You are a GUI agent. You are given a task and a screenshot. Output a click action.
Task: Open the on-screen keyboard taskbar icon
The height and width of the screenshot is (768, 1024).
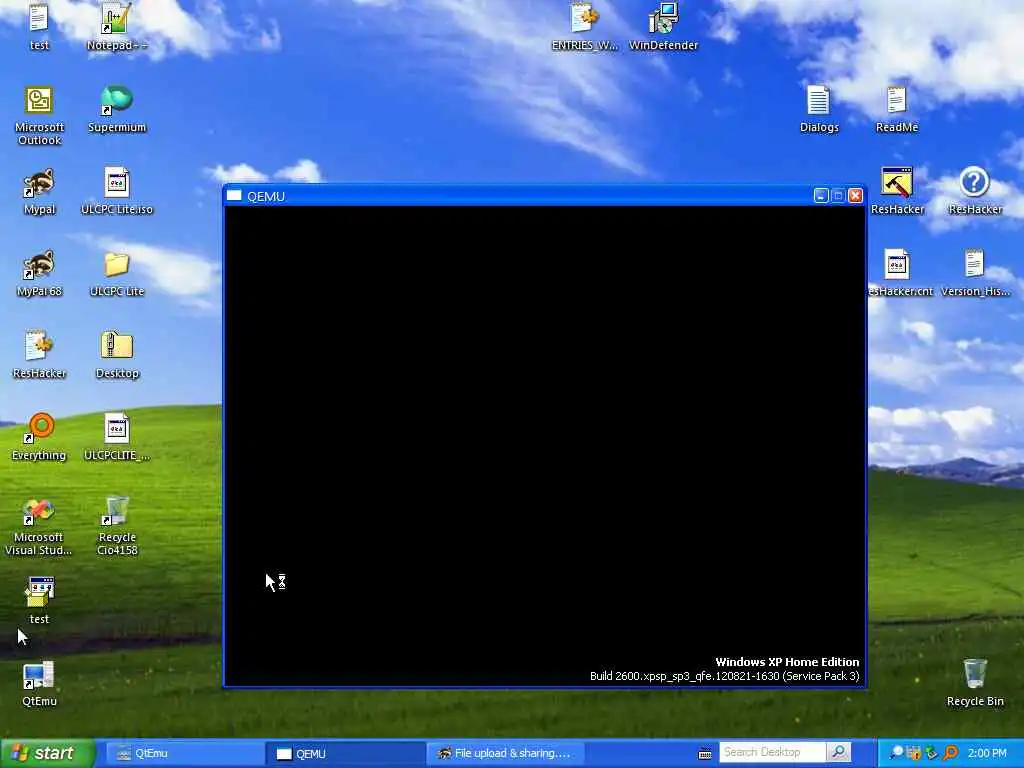click(x=705, y=754)
